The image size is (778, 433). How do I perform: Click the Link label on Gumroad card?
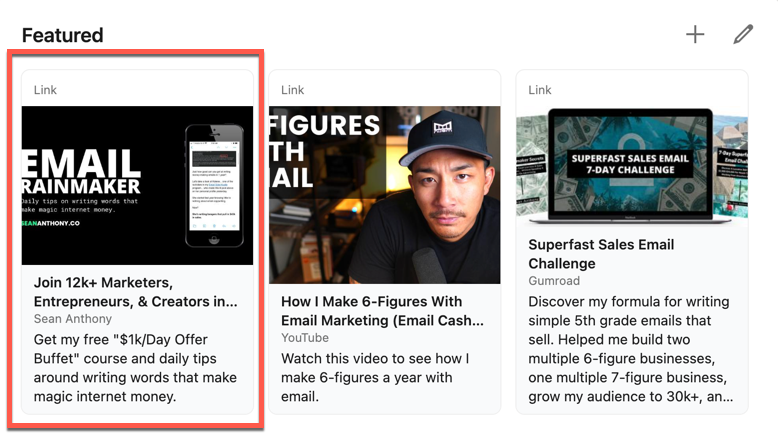[x=539, y=90]
